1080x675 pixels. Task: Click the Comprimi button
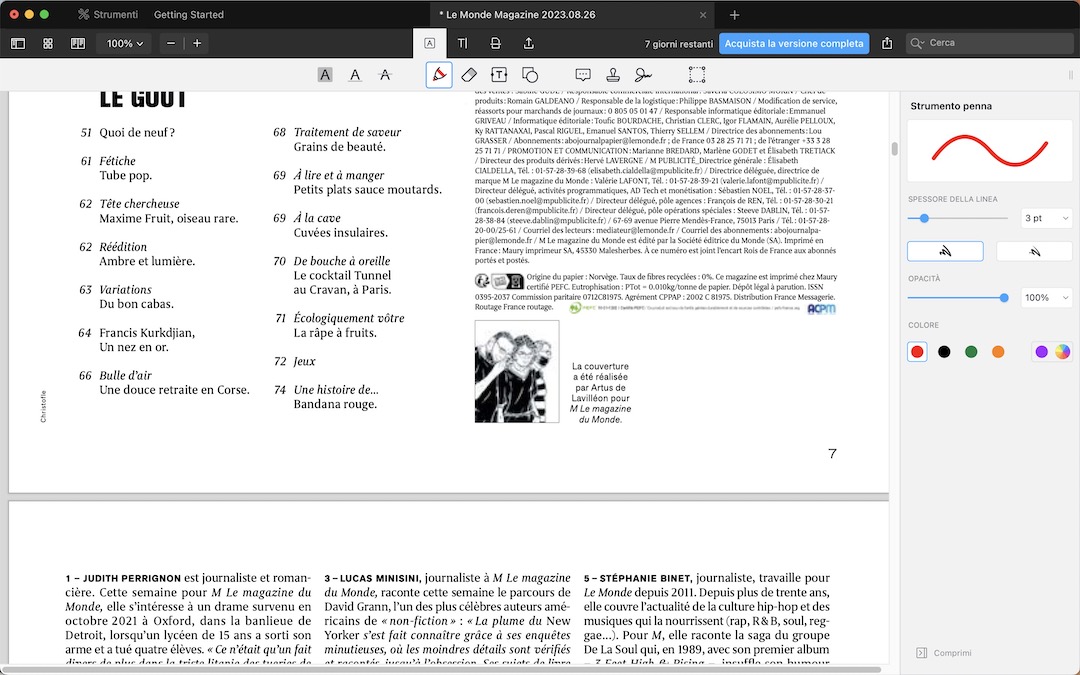point(943,653)
